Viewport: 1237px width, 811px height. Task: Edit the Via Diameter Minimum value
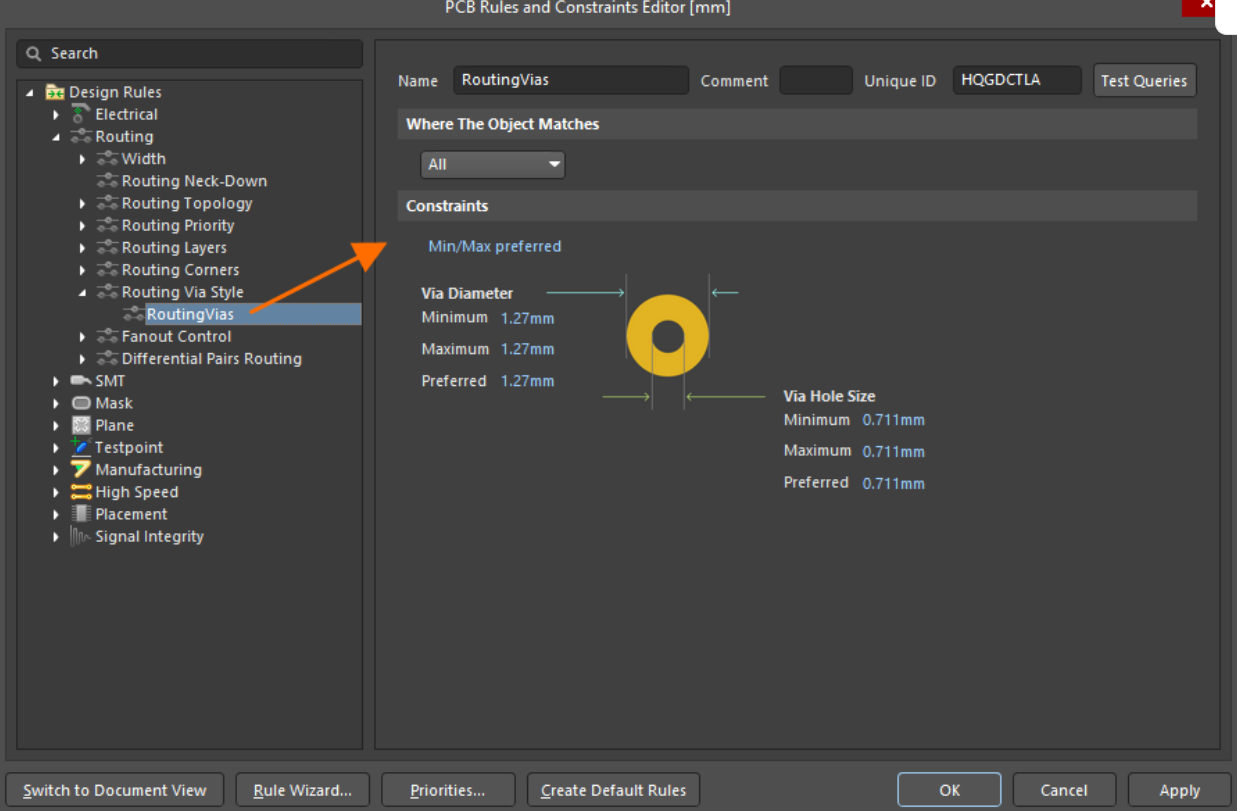(x=527, y=318)
